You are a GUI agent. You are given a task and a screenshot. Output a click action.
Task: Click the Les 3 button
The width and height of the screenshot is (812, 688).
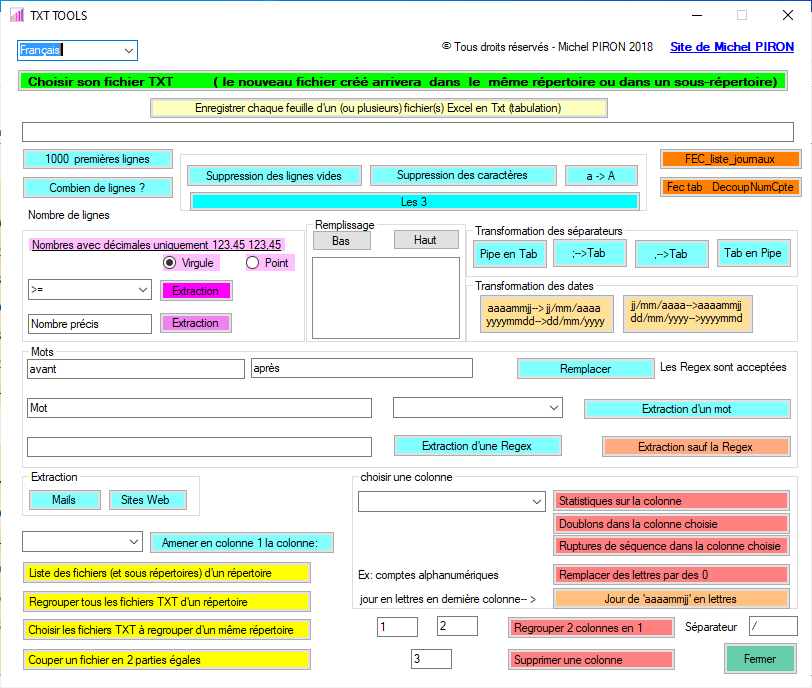414,202
